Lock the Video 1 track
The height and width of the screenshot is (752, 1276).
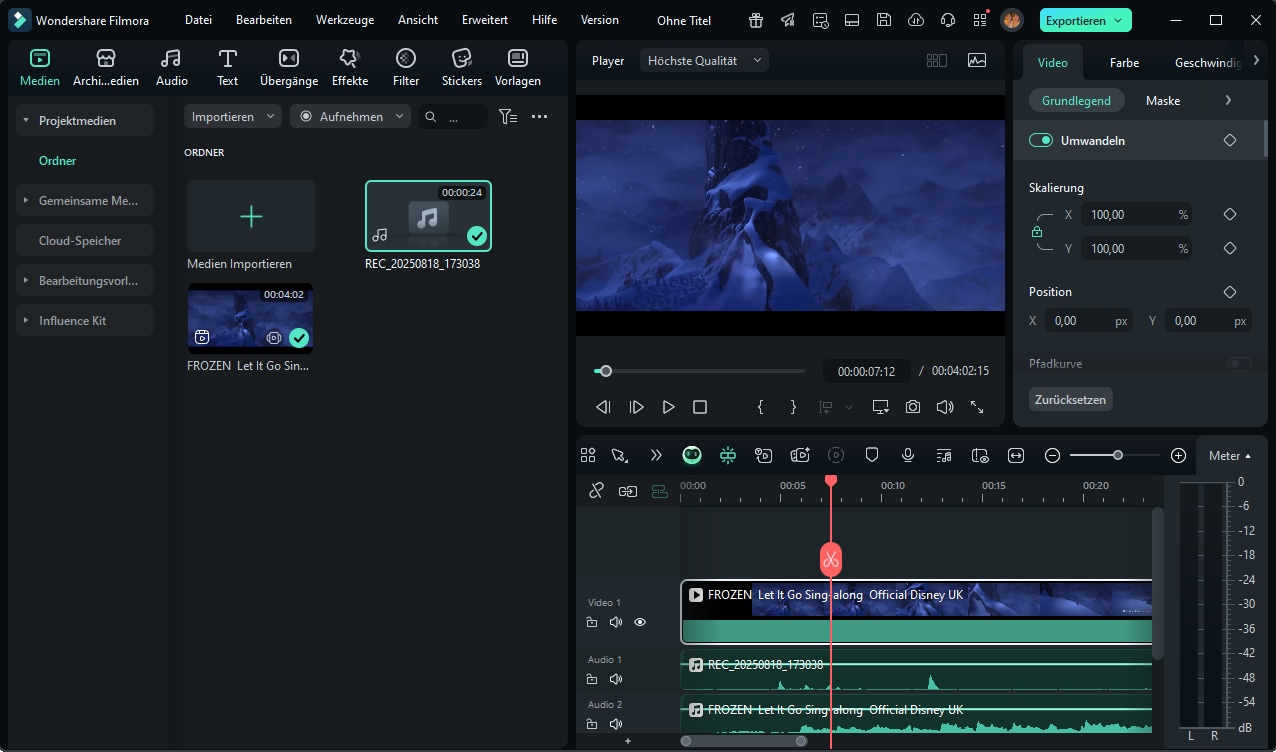tap(592, 622)
